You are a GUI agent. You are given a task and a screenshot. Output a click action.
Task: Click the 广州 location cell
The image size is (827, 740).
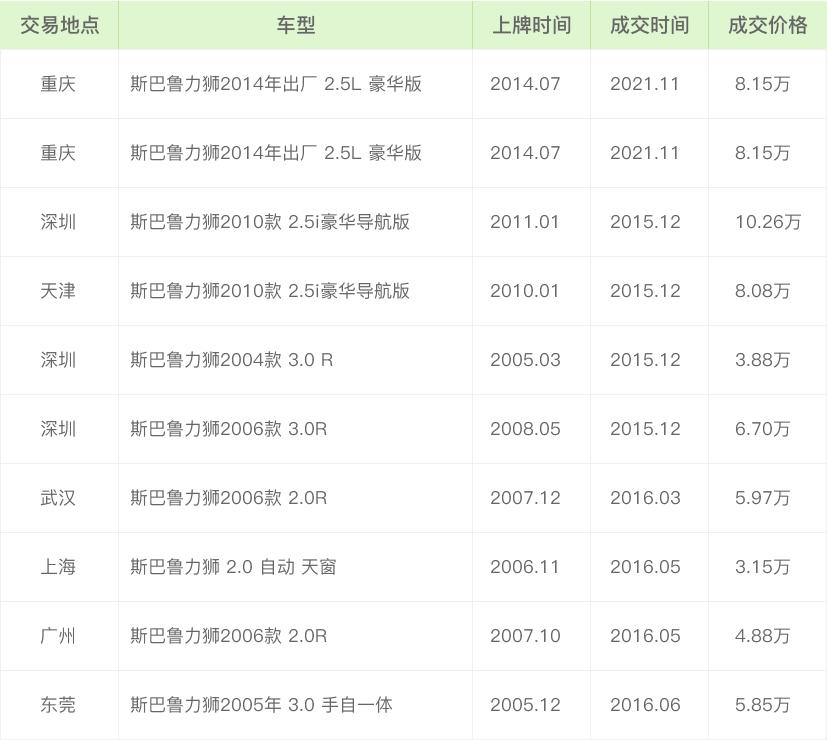coord(58,637)
